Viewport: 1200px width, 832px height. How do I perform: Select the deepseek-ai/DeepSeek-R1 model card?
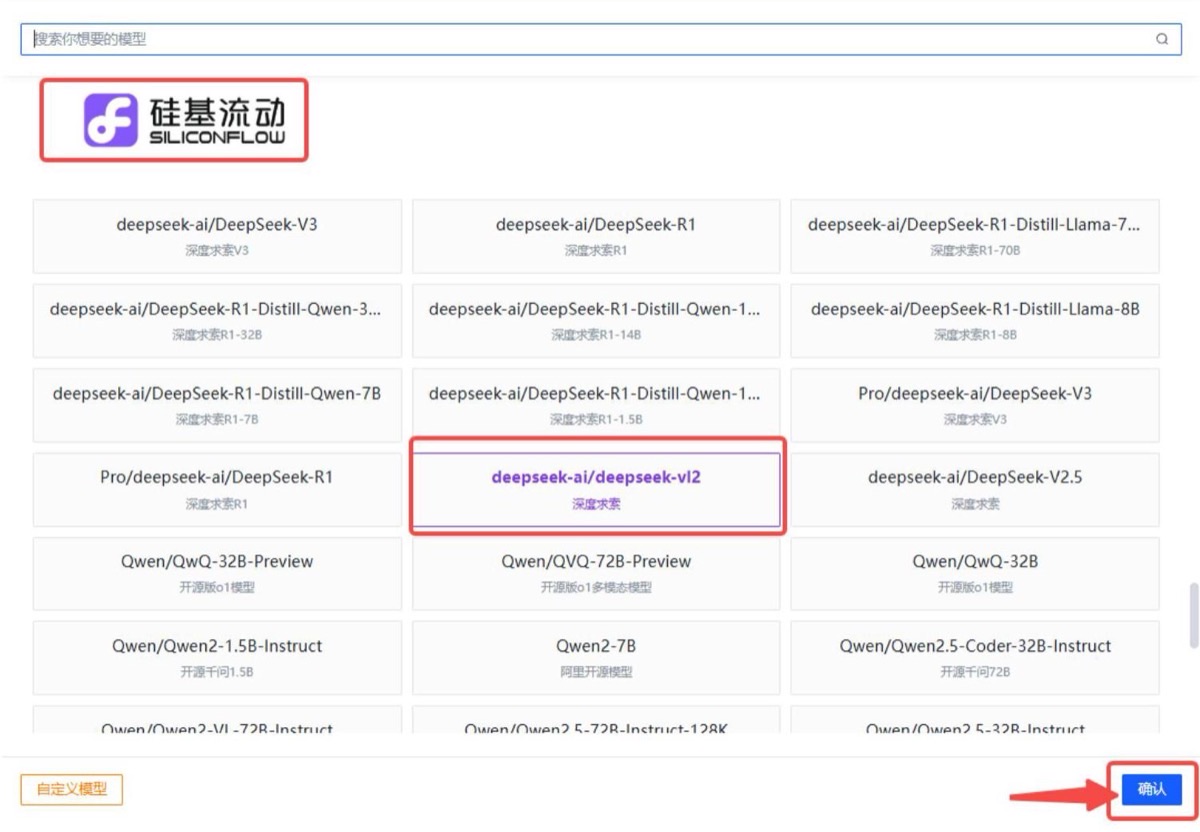[596, 236]
